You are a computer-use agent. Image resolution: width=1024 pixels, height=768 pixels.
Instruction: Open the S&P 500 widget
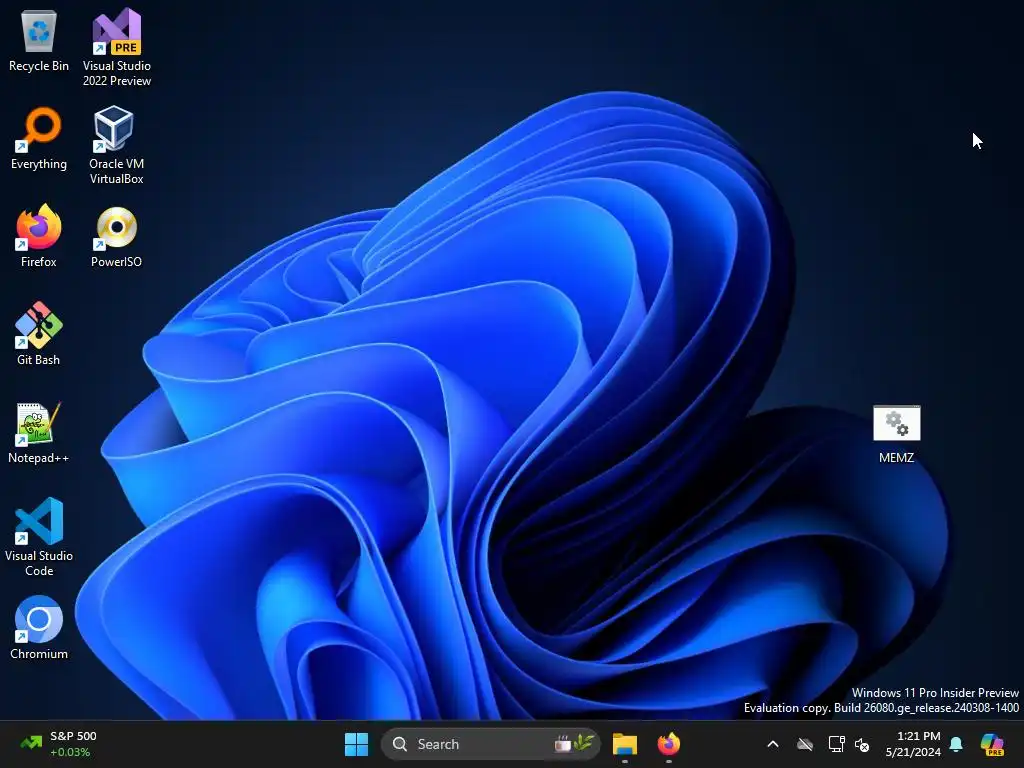coord(59,744)
